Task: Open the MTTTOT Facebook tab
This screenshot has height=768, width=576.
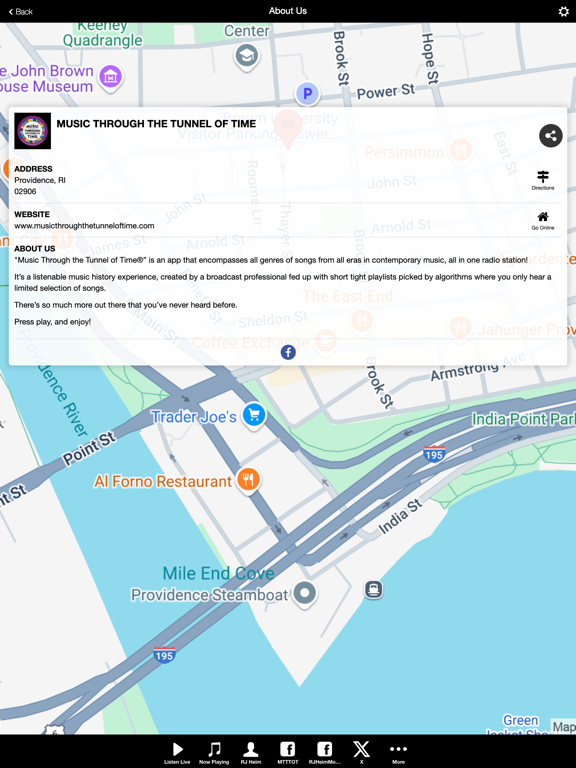Action: [288, 752]
